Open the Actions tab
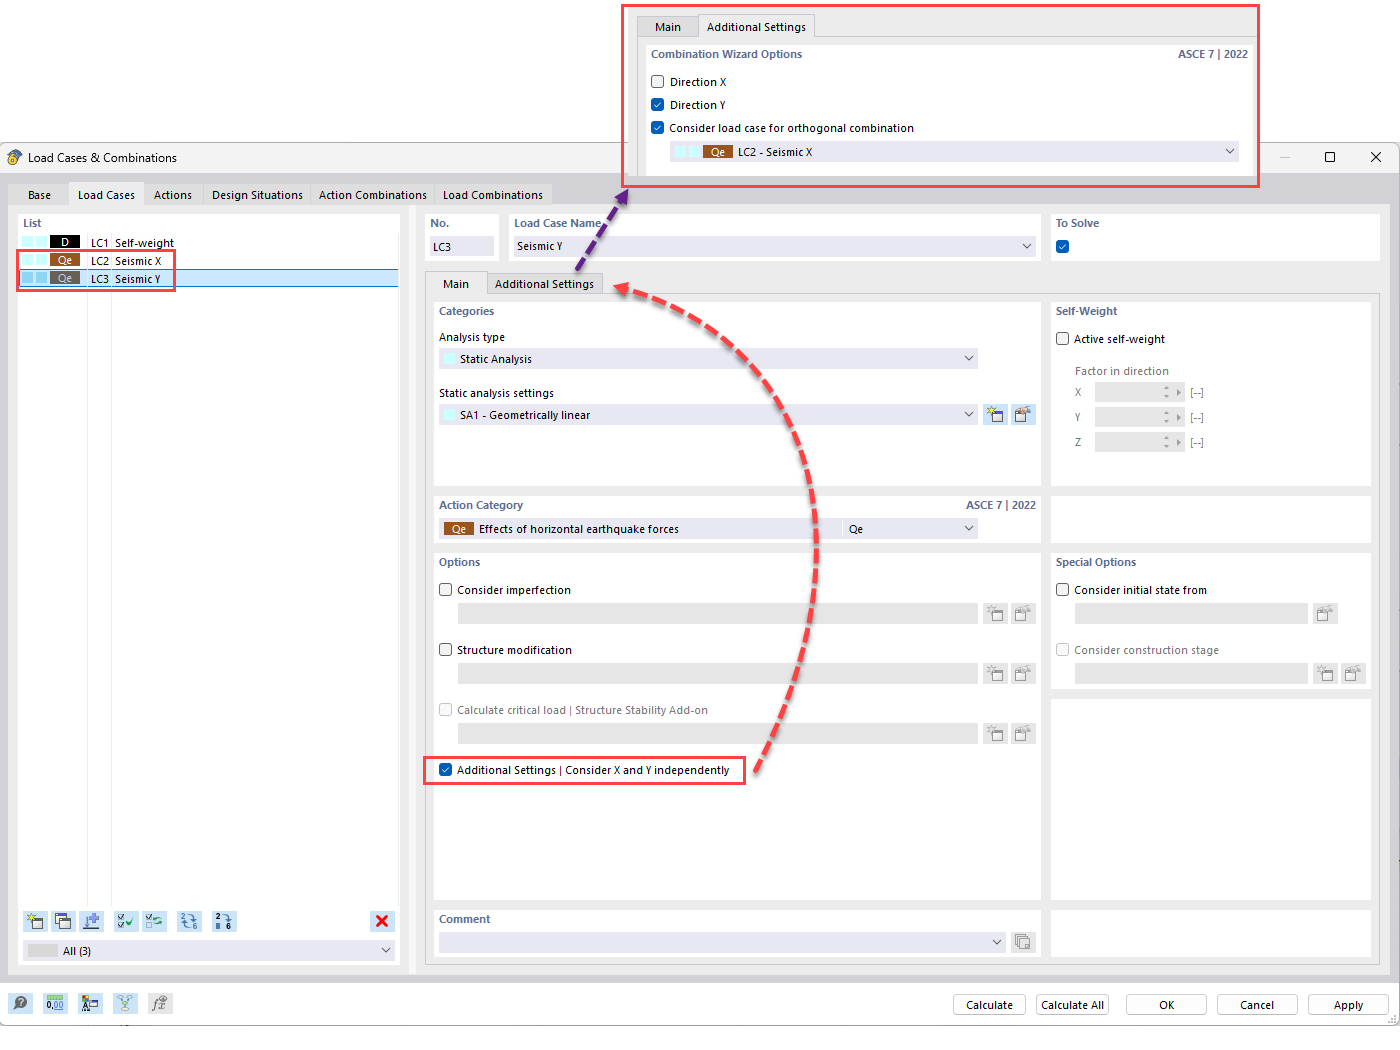The width and height of the screenshot is (1400, 1050). point(173,195)
